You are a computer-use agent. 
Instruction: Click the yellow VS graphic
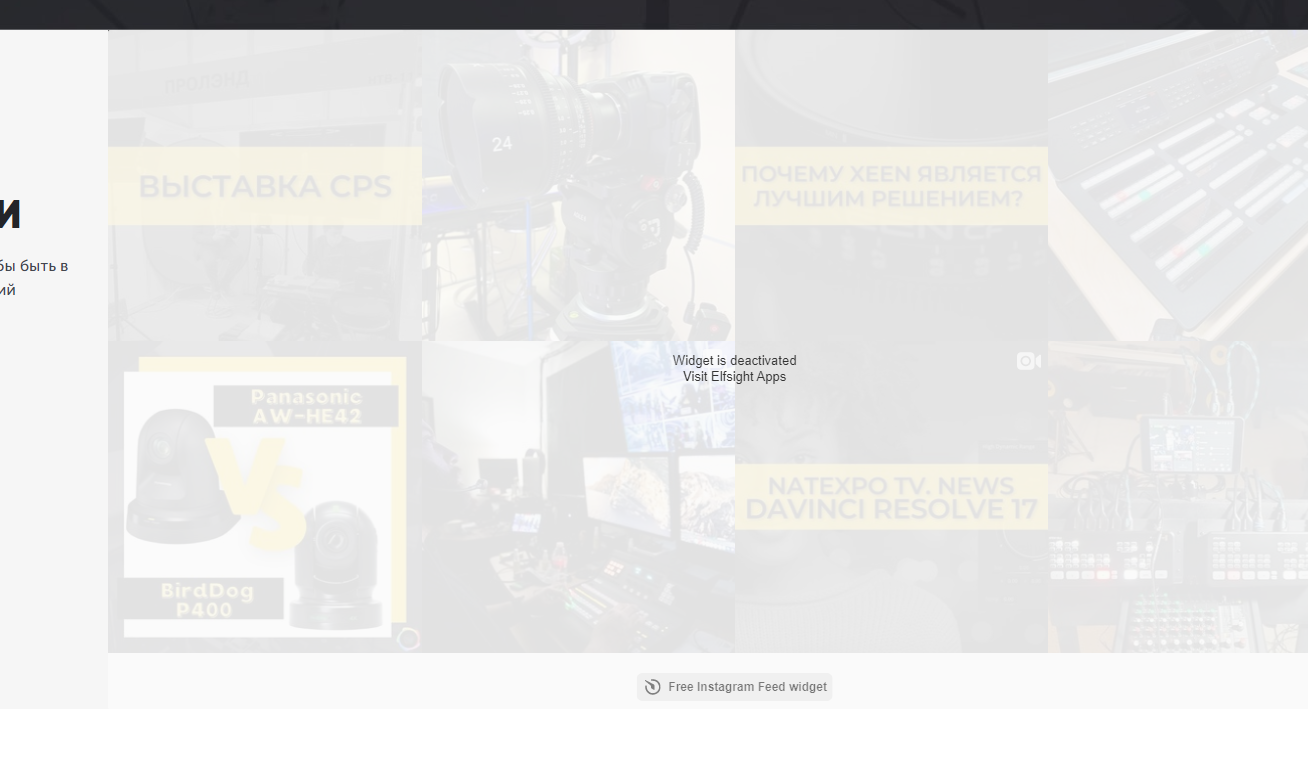(258, 490)
